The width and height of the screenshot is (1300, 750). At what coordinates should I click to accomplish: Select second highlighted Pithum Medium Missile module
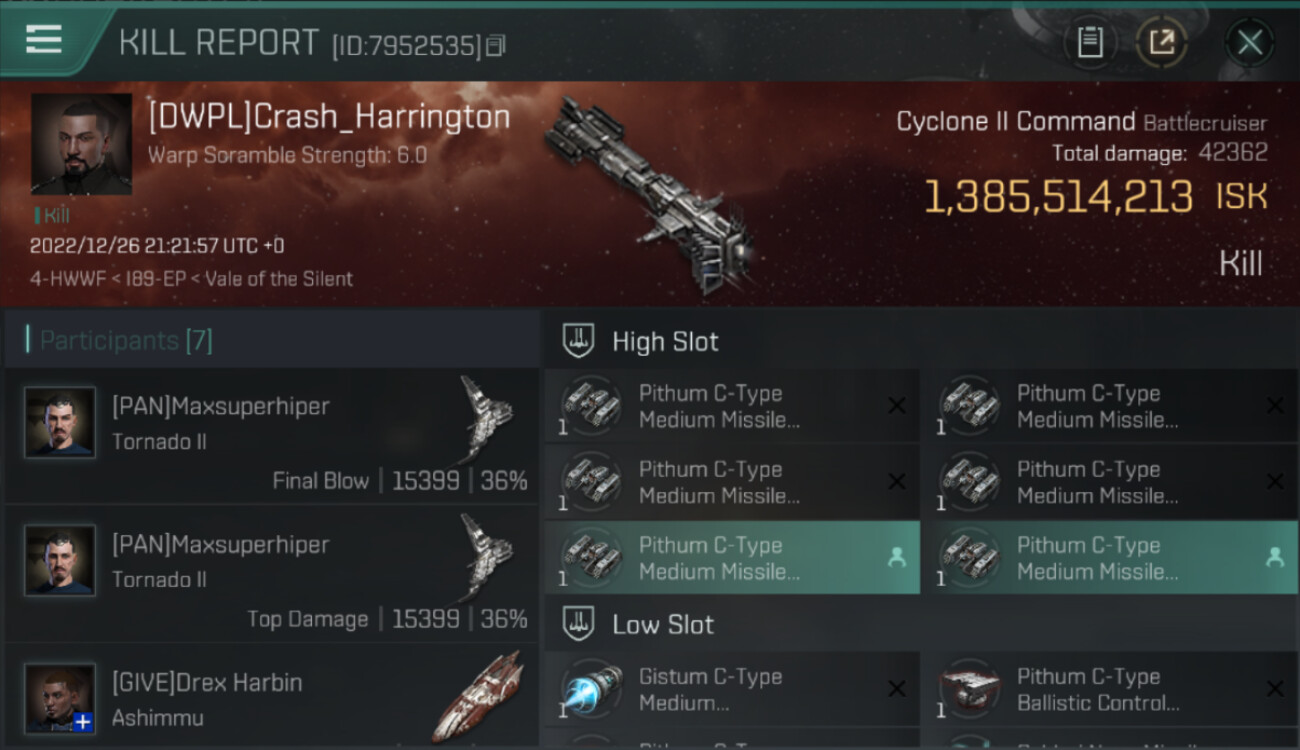point(1109,558)
